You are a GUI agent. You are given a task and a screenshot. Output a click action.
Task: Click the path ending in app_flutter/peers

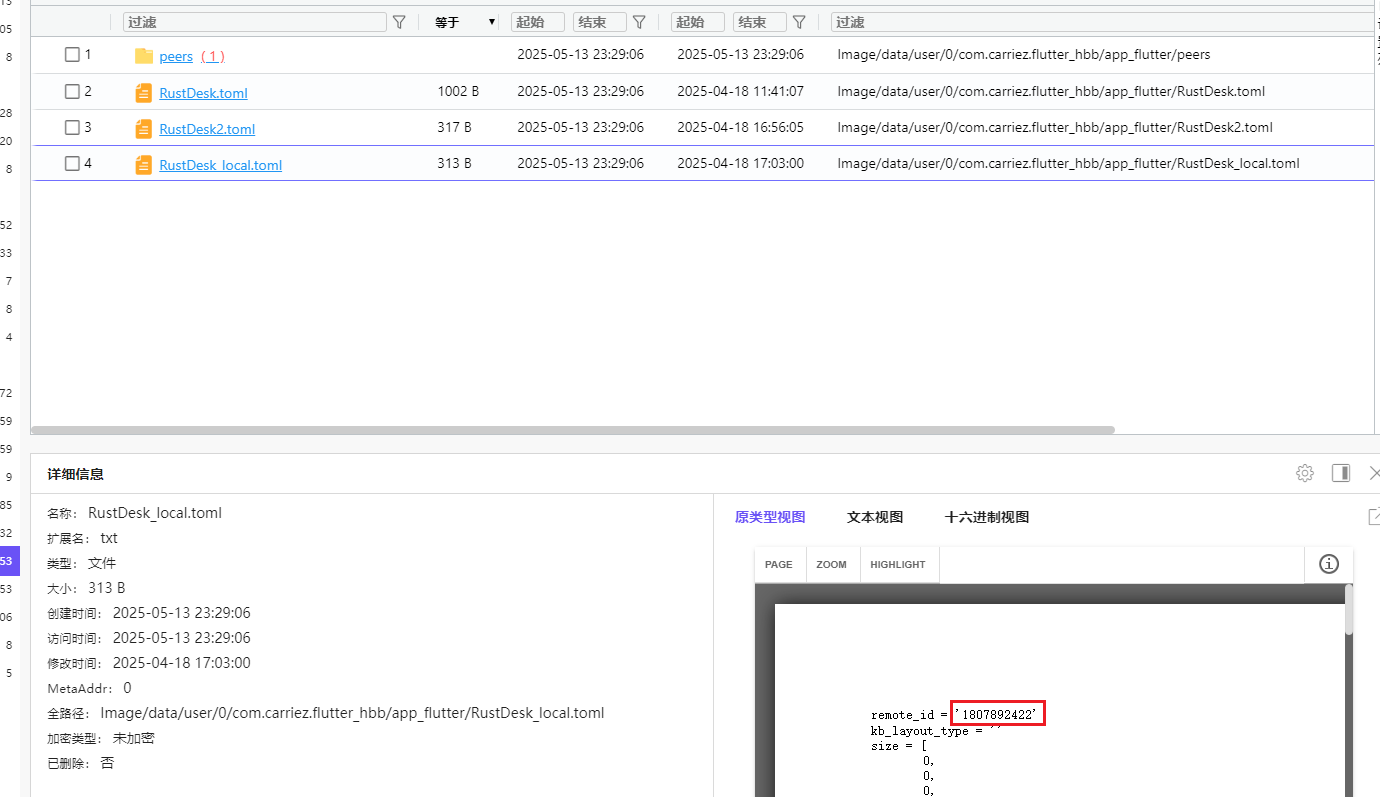pyautogui.click(x=1024, y=54)
